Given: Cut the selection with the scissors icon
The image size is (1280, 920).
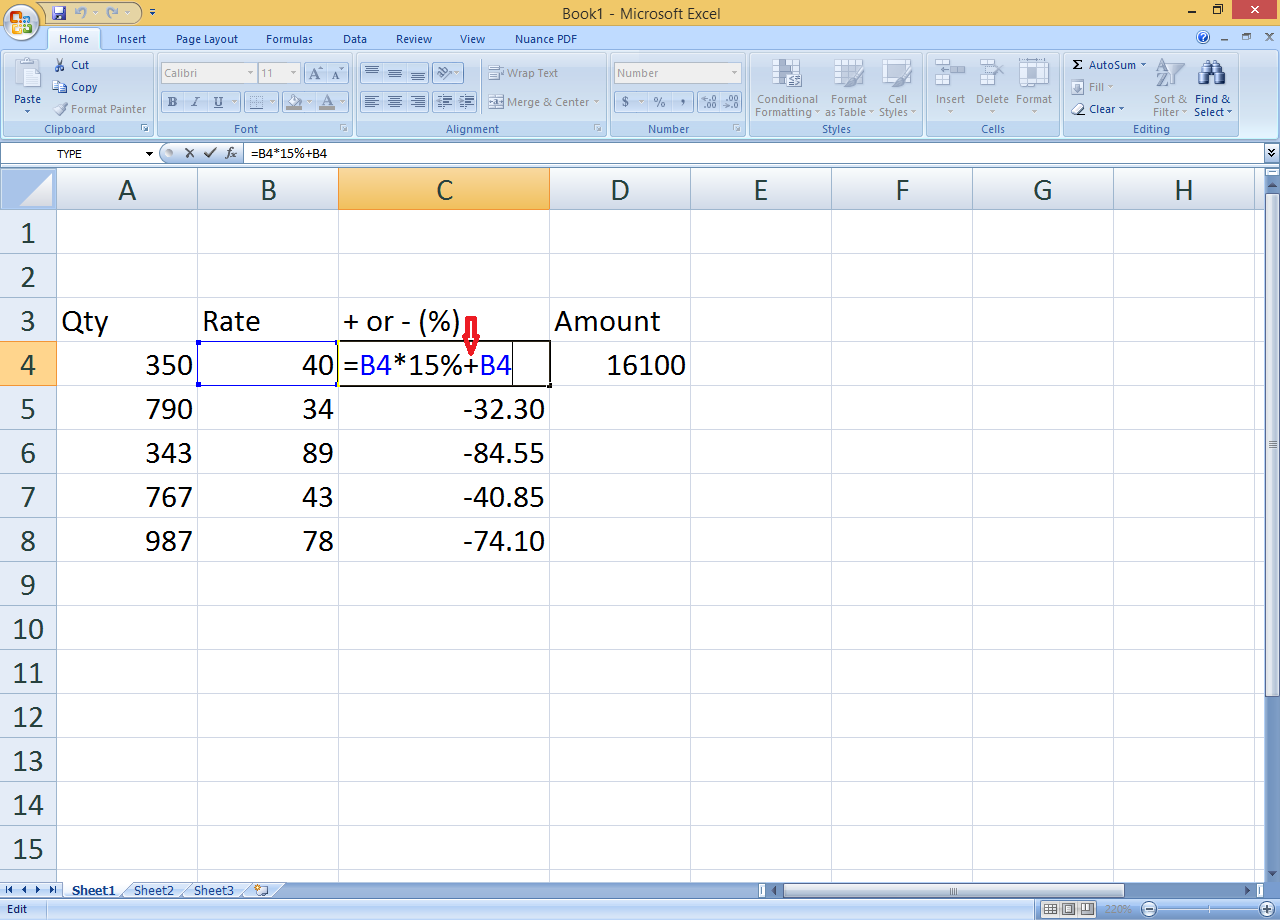Looking at the screenshot, I should [59, 65].
